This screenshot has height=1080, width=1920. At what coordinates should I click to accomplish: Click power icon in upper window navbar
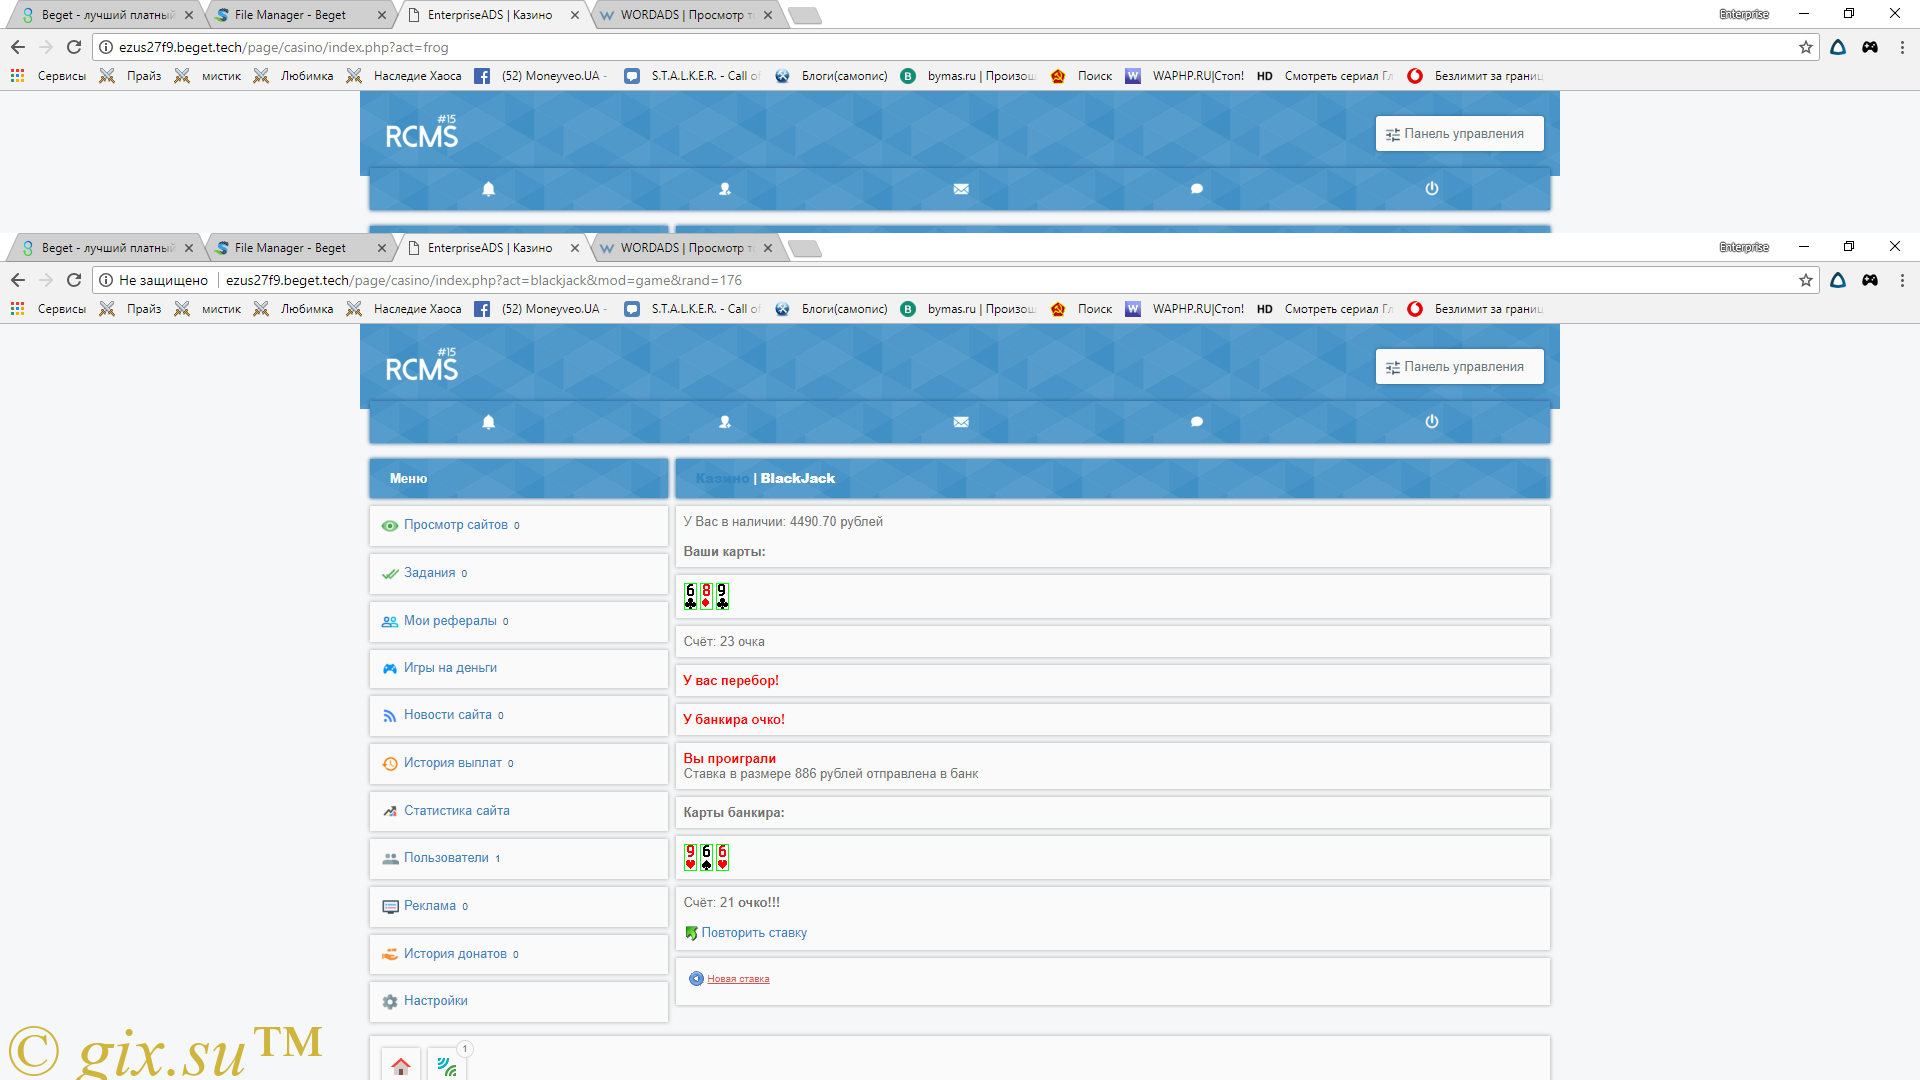click(x=1432, y=189)
